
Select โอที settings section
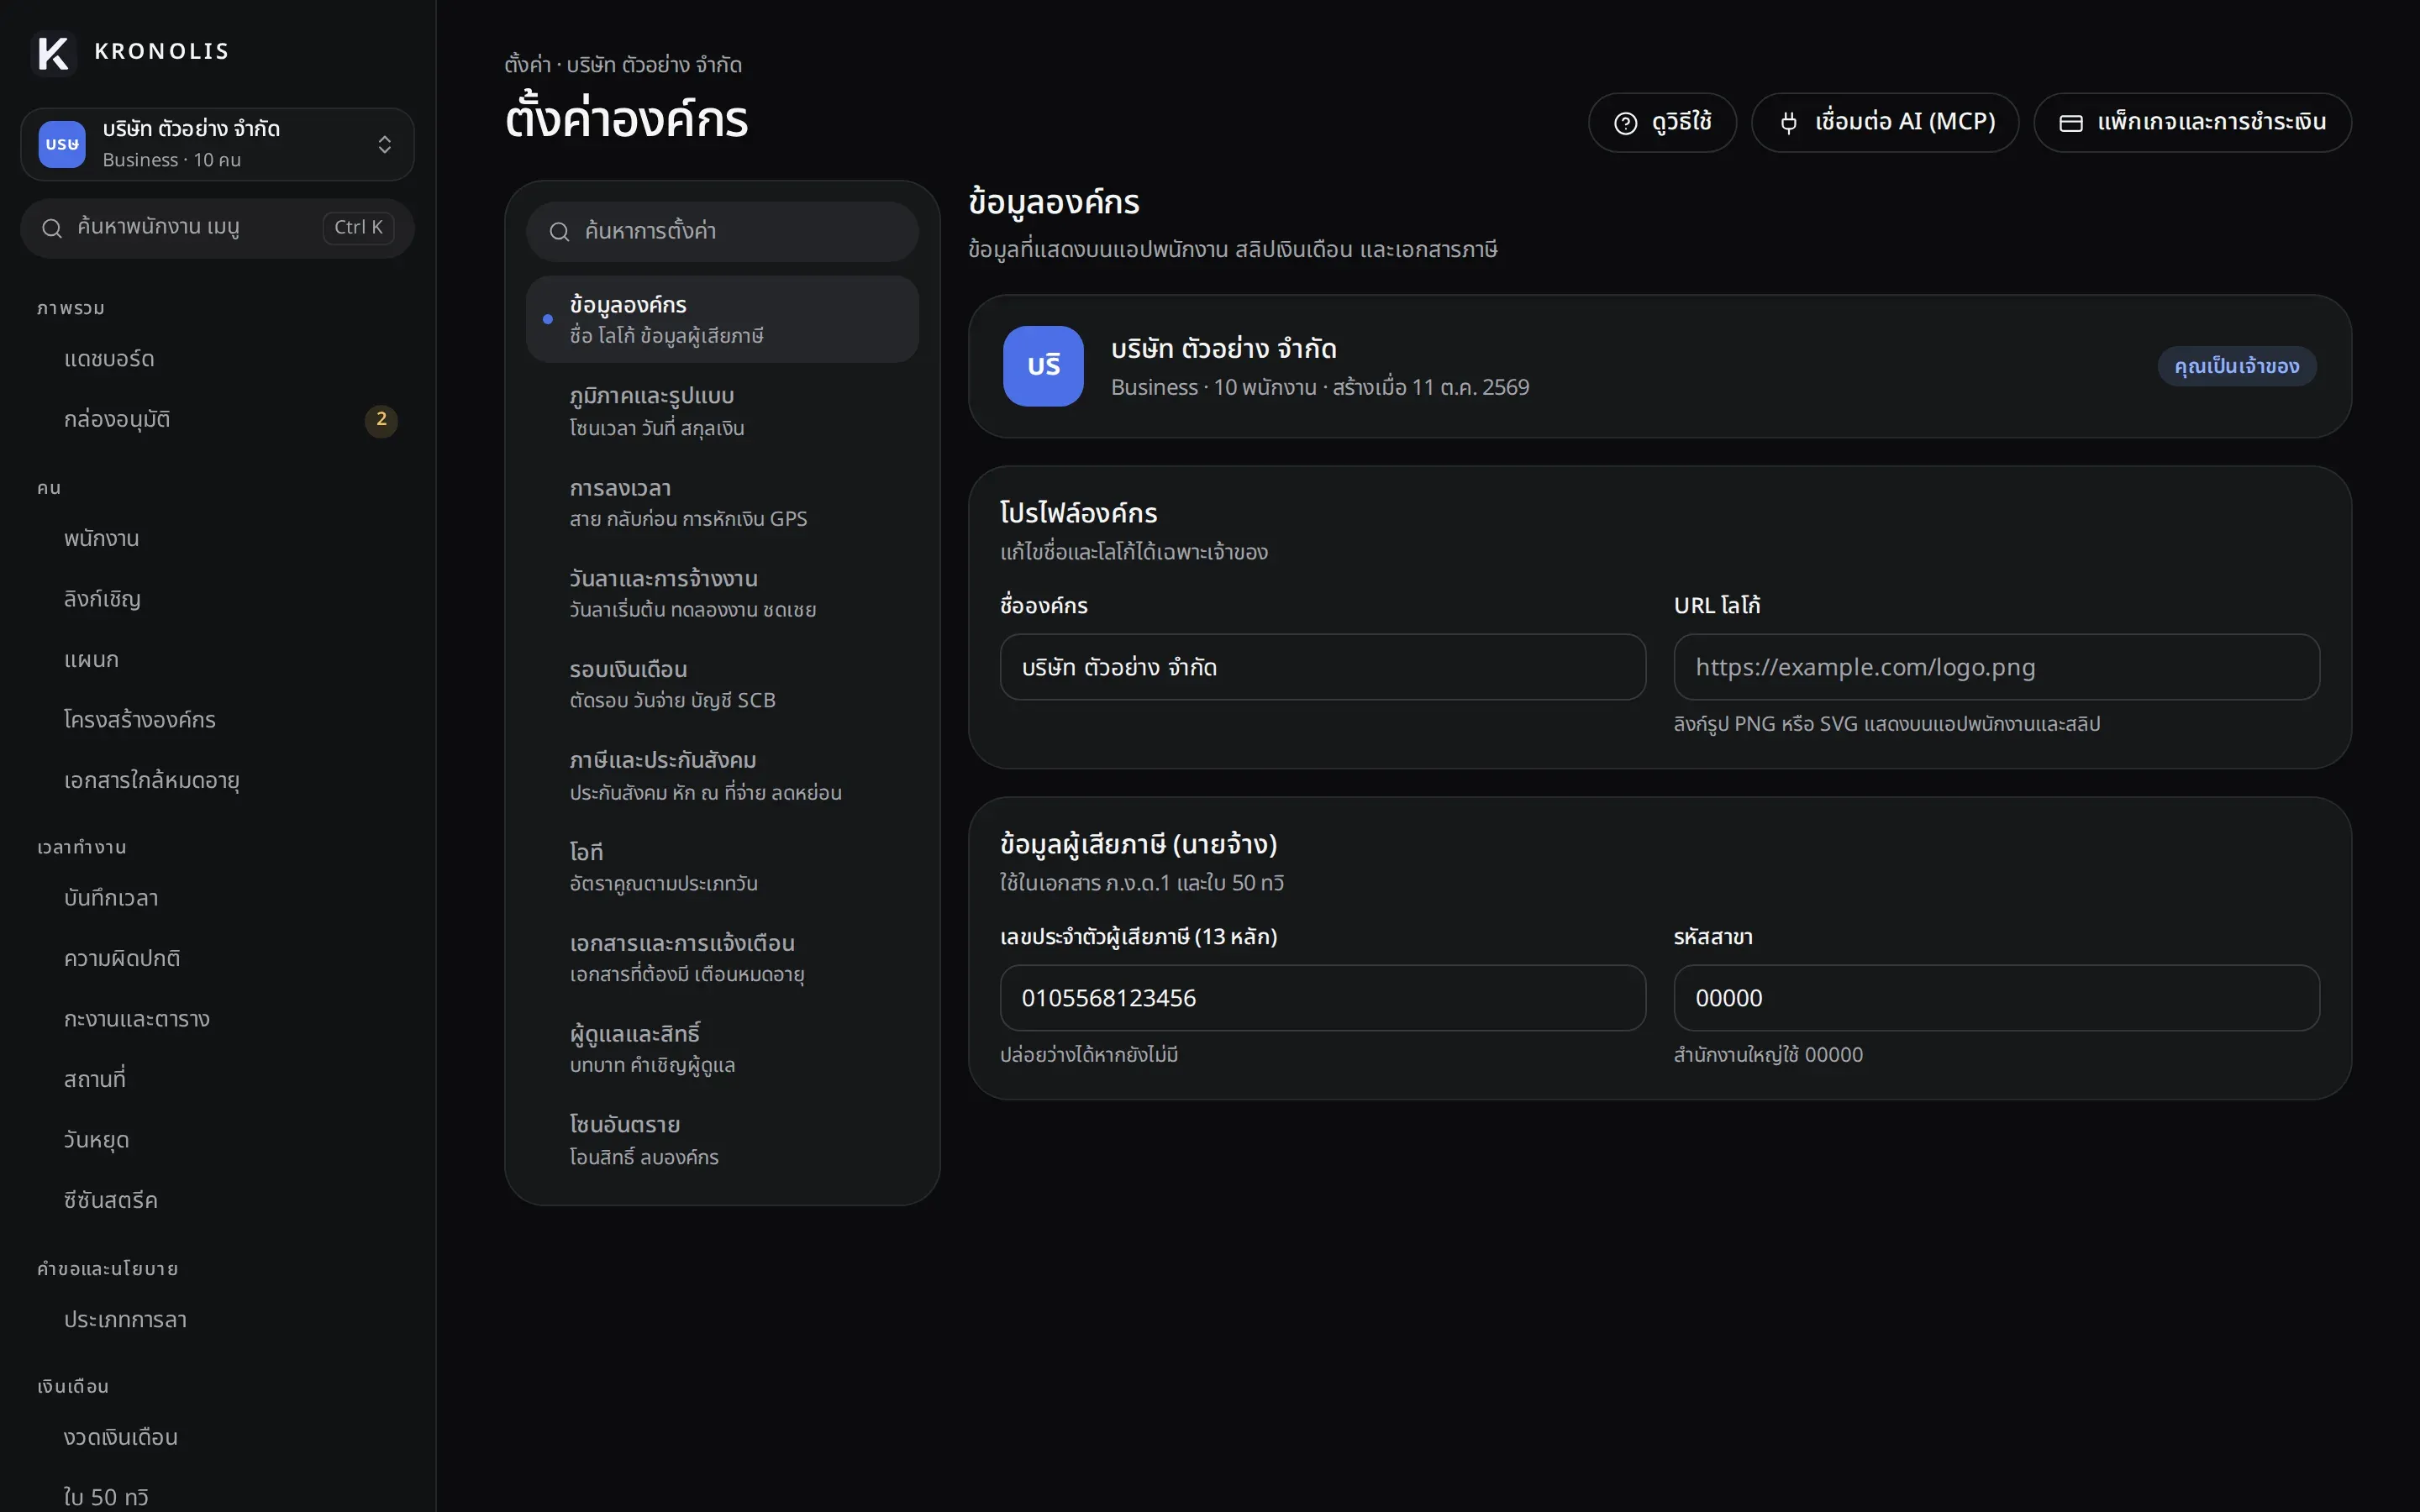(722, 866)
